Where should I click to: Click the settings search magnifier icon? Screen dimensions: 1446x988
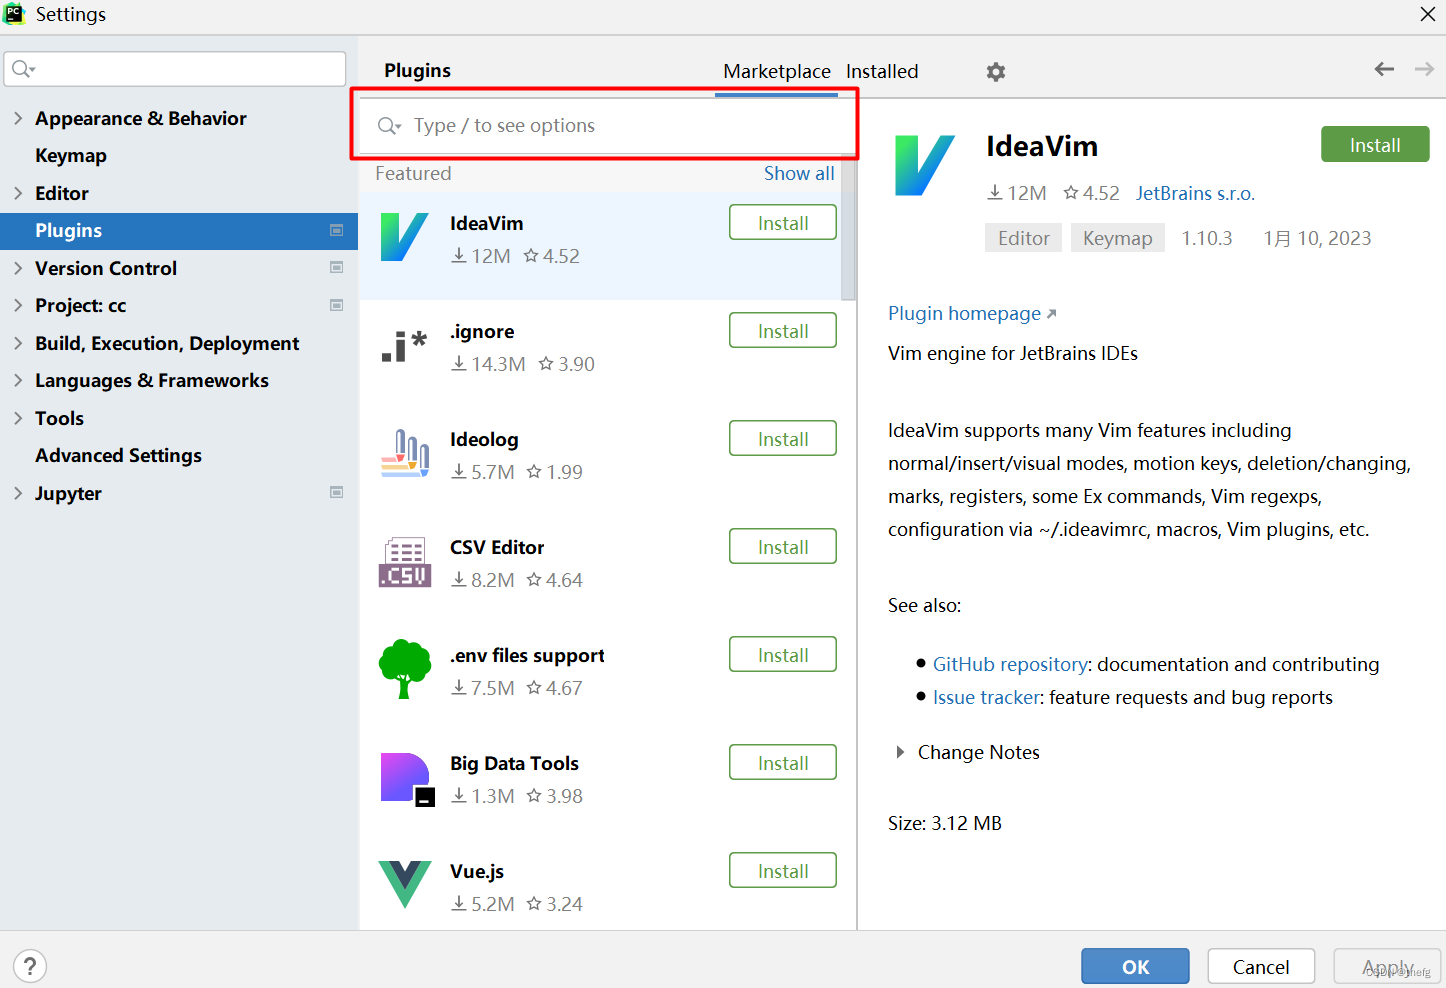[22, 69]
